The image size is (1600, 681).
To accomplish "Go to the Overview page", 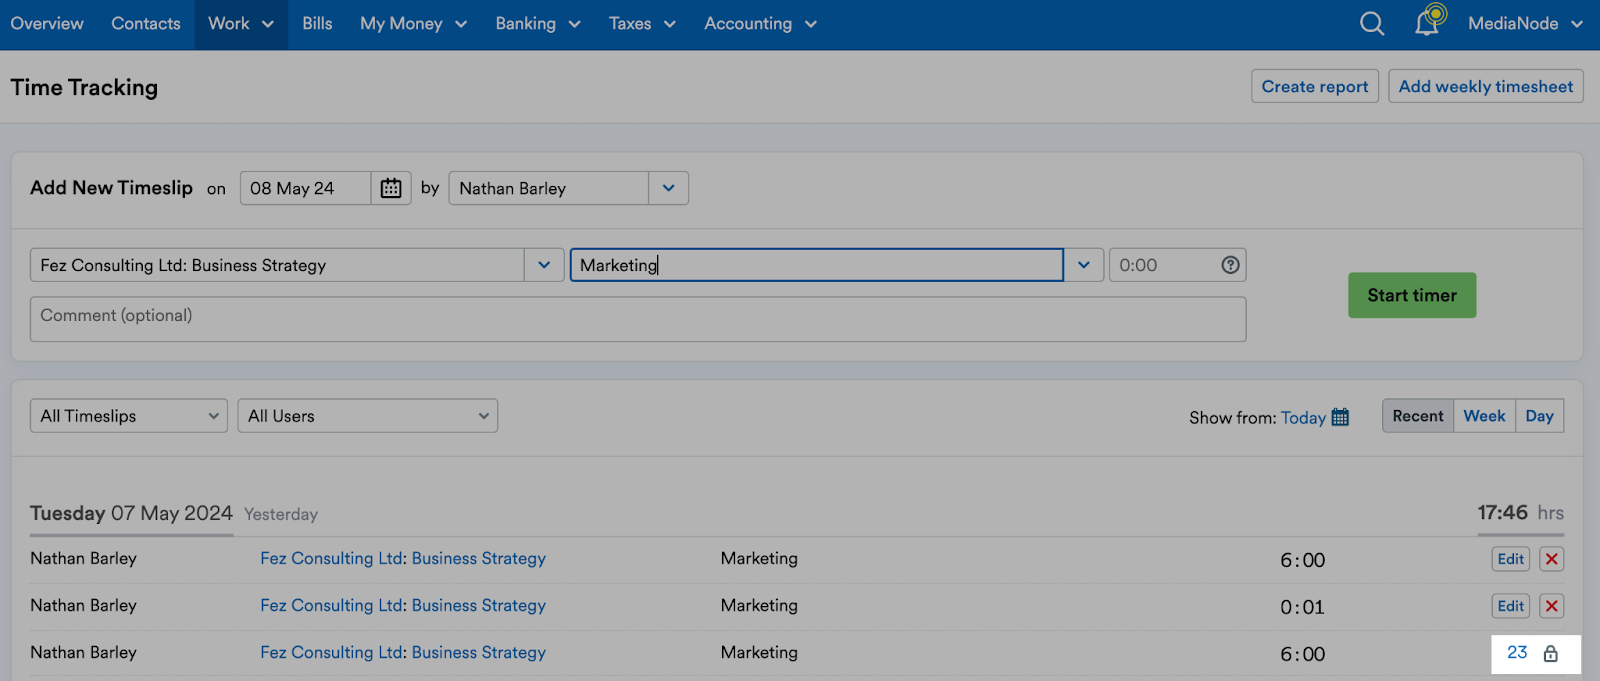I will point(47,23).
